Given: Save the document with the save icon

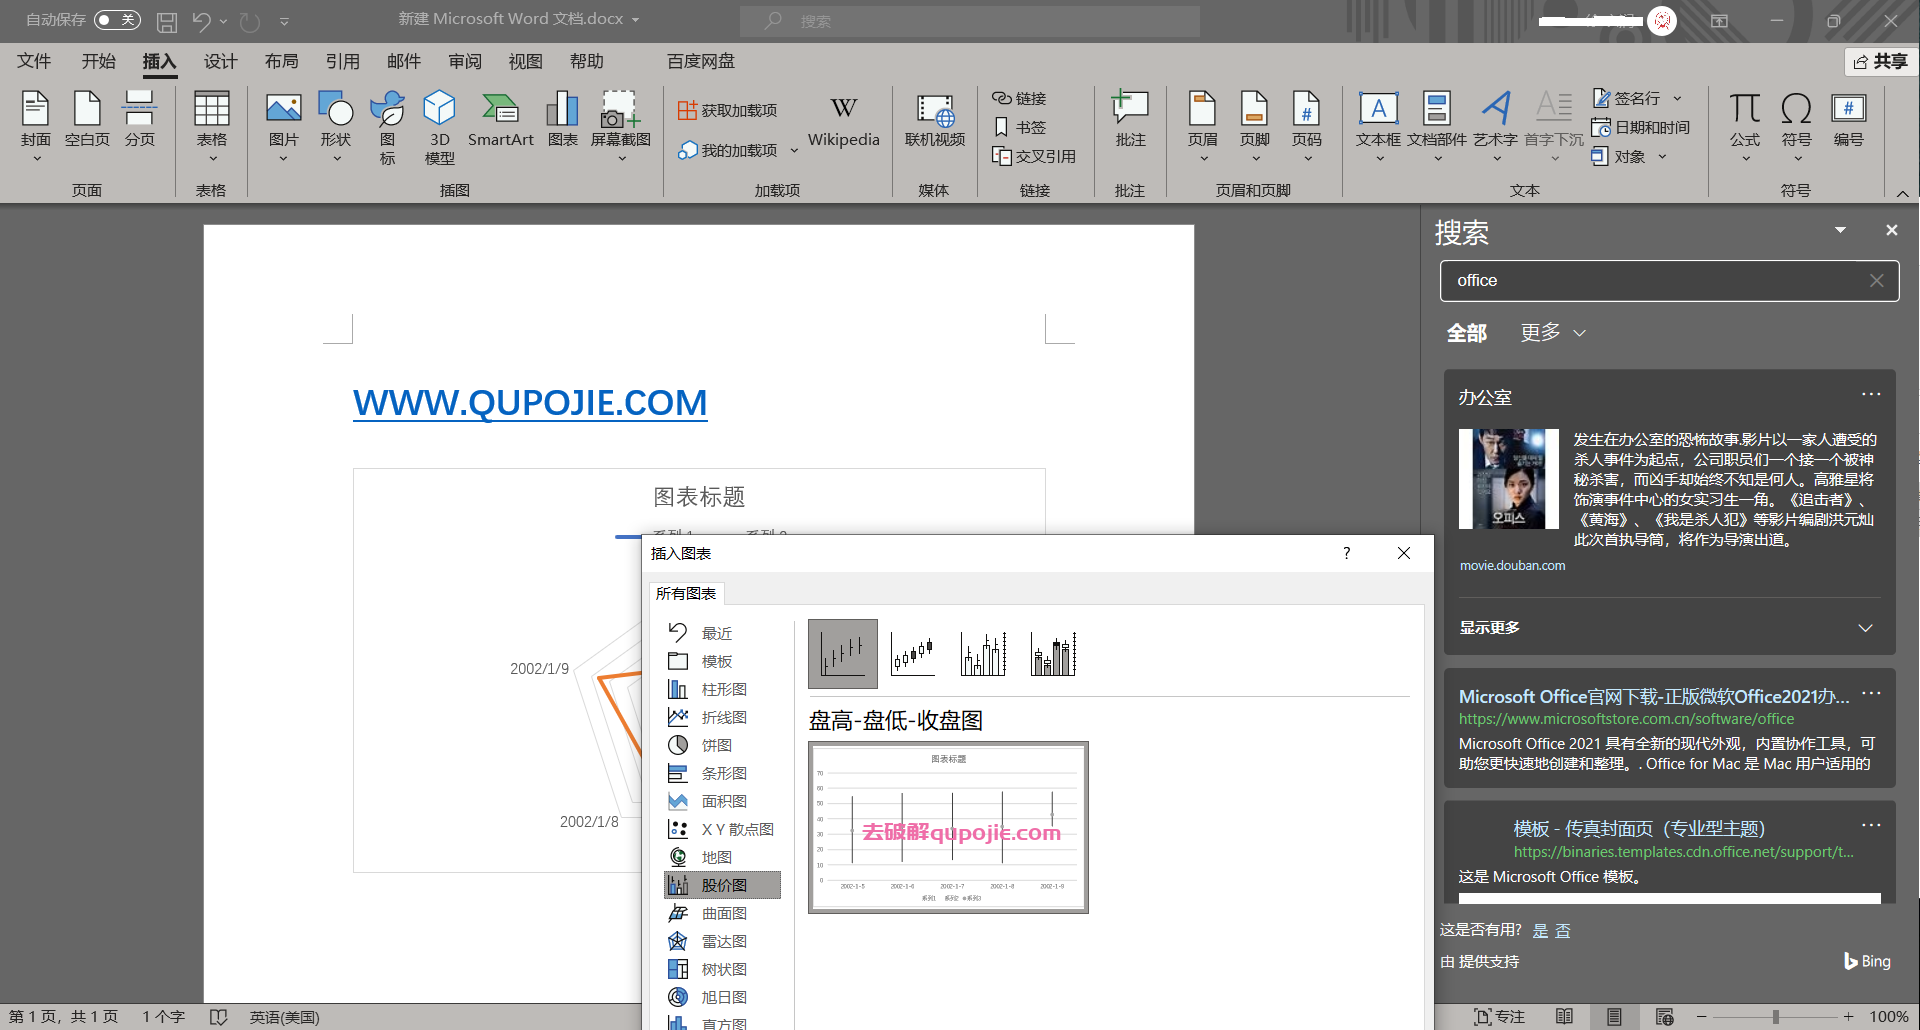Looking at the screenshot, I should 167,21.
